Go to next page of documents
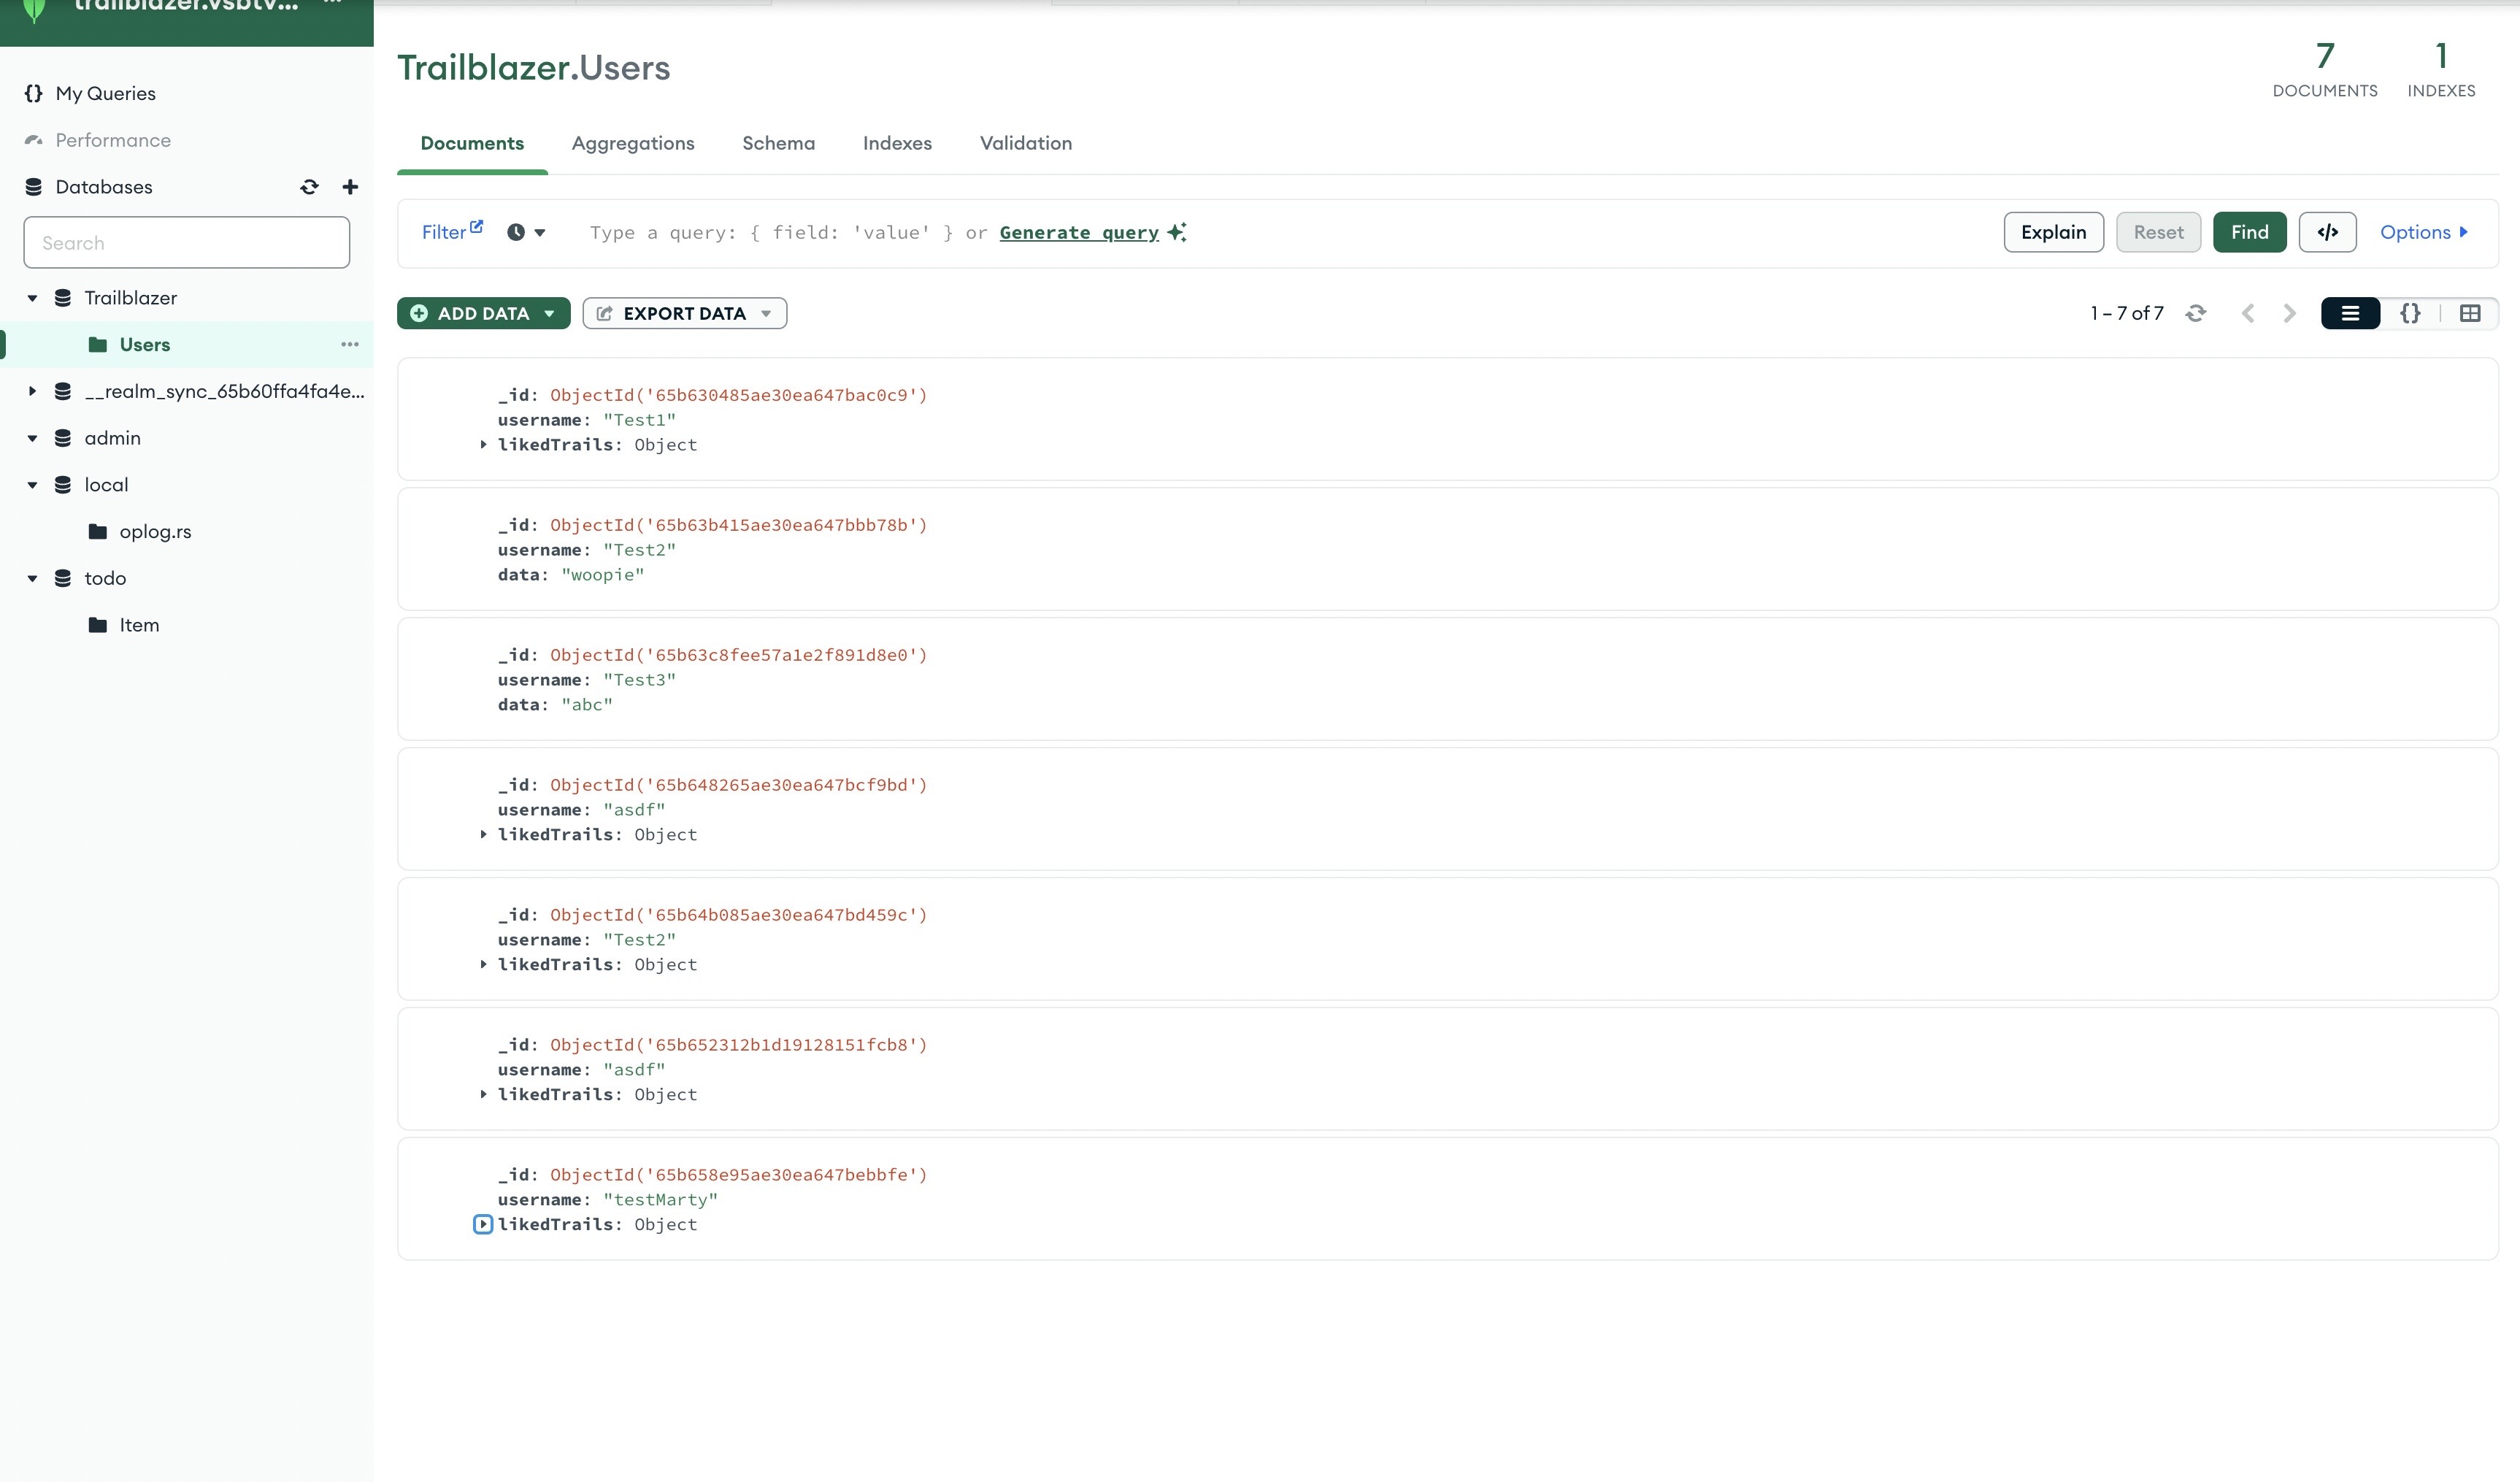Viewport: 2520px width, 1482px height. click(x=2290, y=313)
